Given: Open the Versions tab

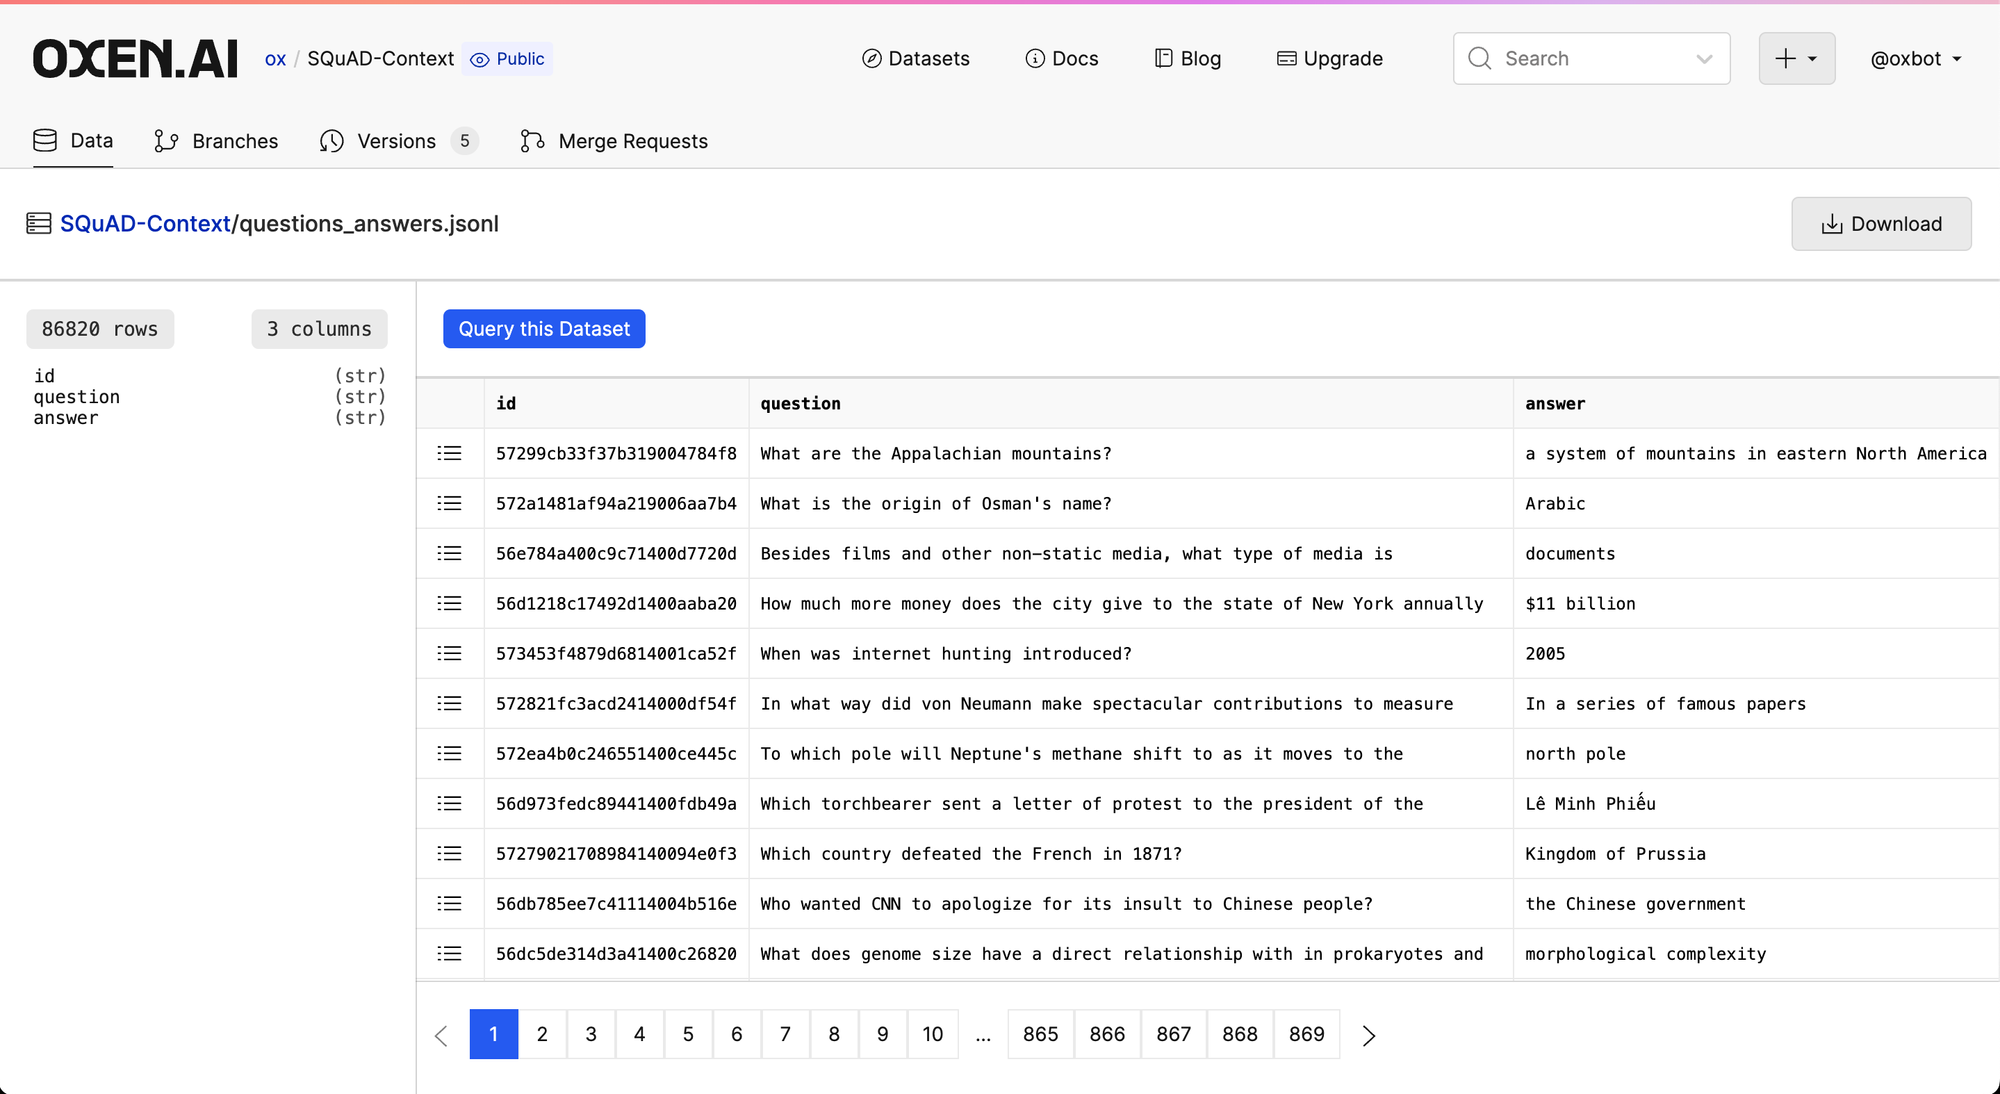Looking at the screenshot, I should click(x=397, y=141).
